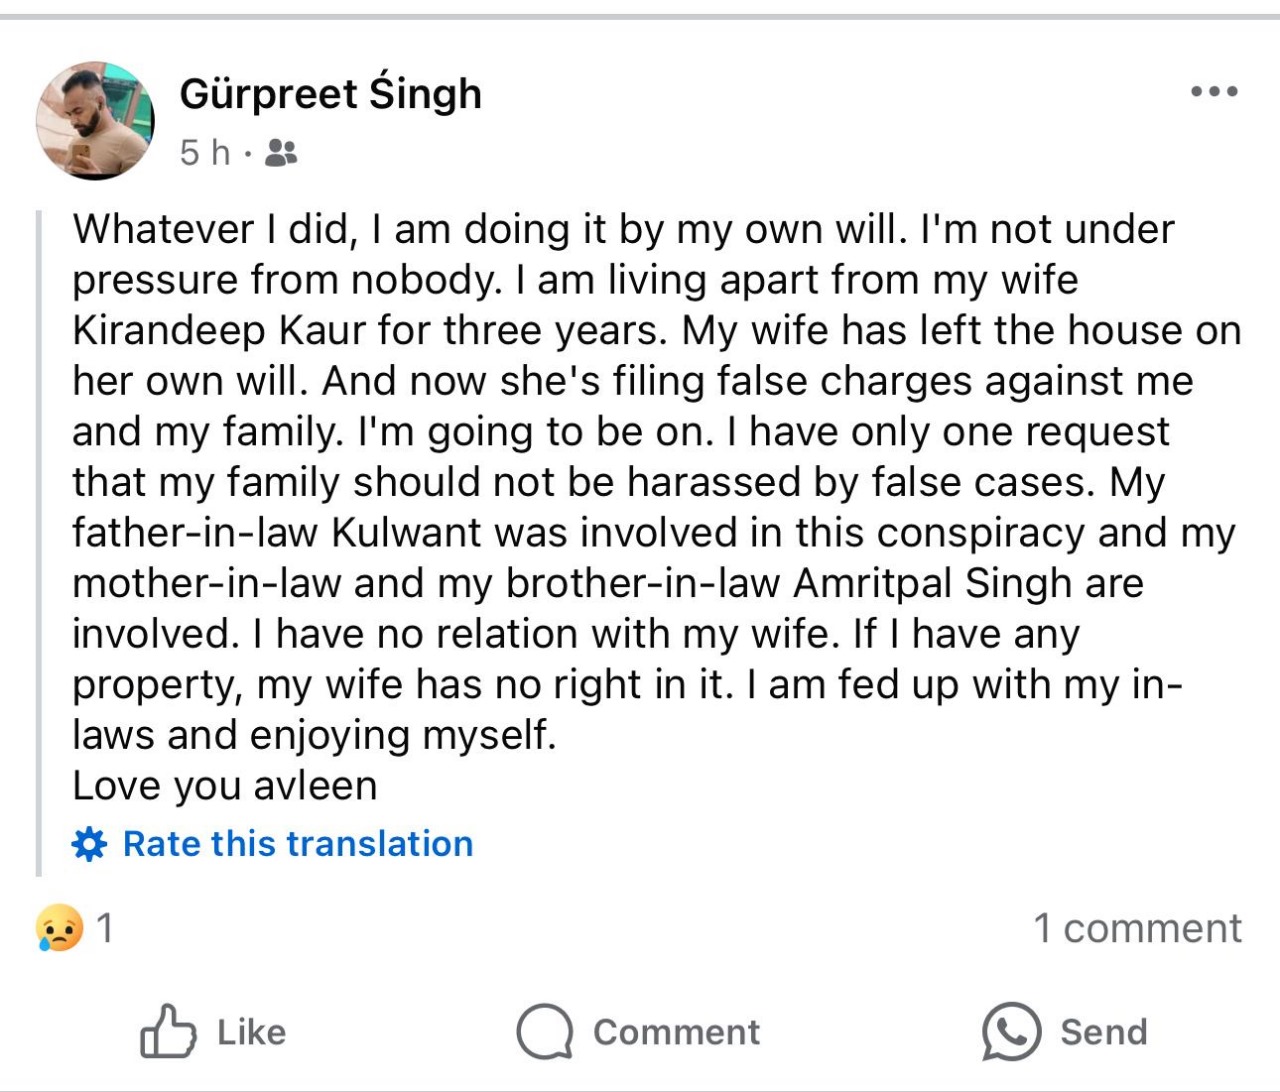The width and height of the screenshot is (1280, 1092).
Task: Show who reacted via the reaction count 1
Action: click(x=105, y=928)
